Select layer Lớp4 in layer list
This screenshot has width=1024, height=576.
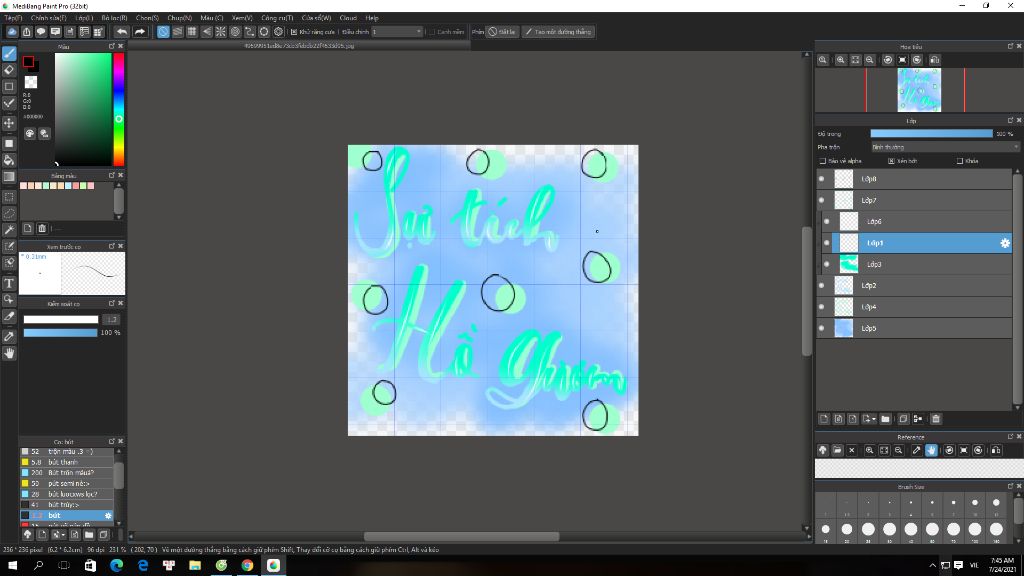[x=914, y=307]
